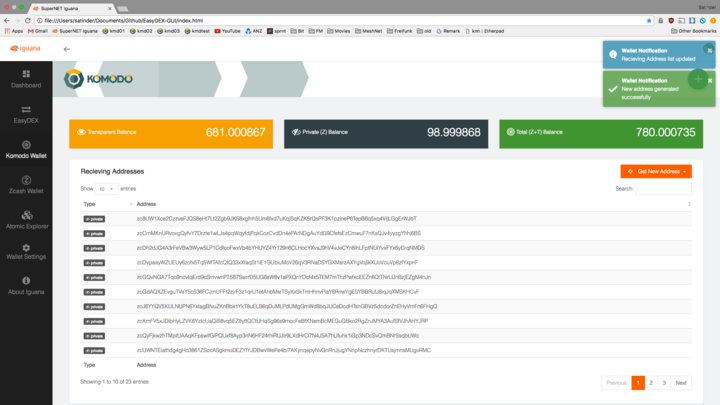Screen dimensions: 720x405
Task: Click the back arrow in app header
Action: tap(67, 49)
